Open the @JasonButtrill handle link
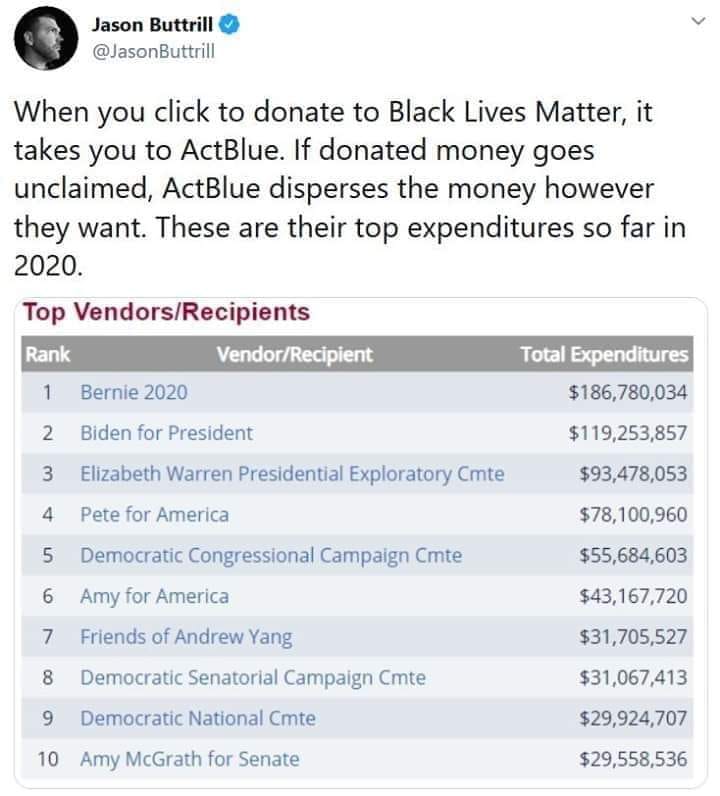 click(x=153, y=51)
